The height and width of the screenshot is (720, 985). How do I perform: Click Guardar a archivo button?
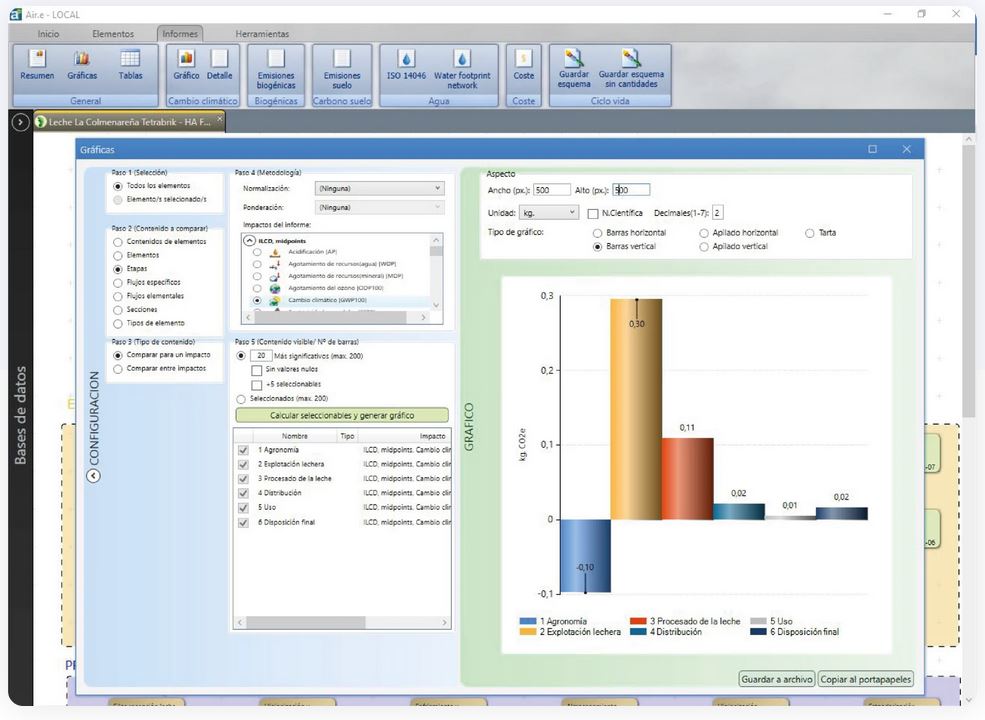[777, 679]
